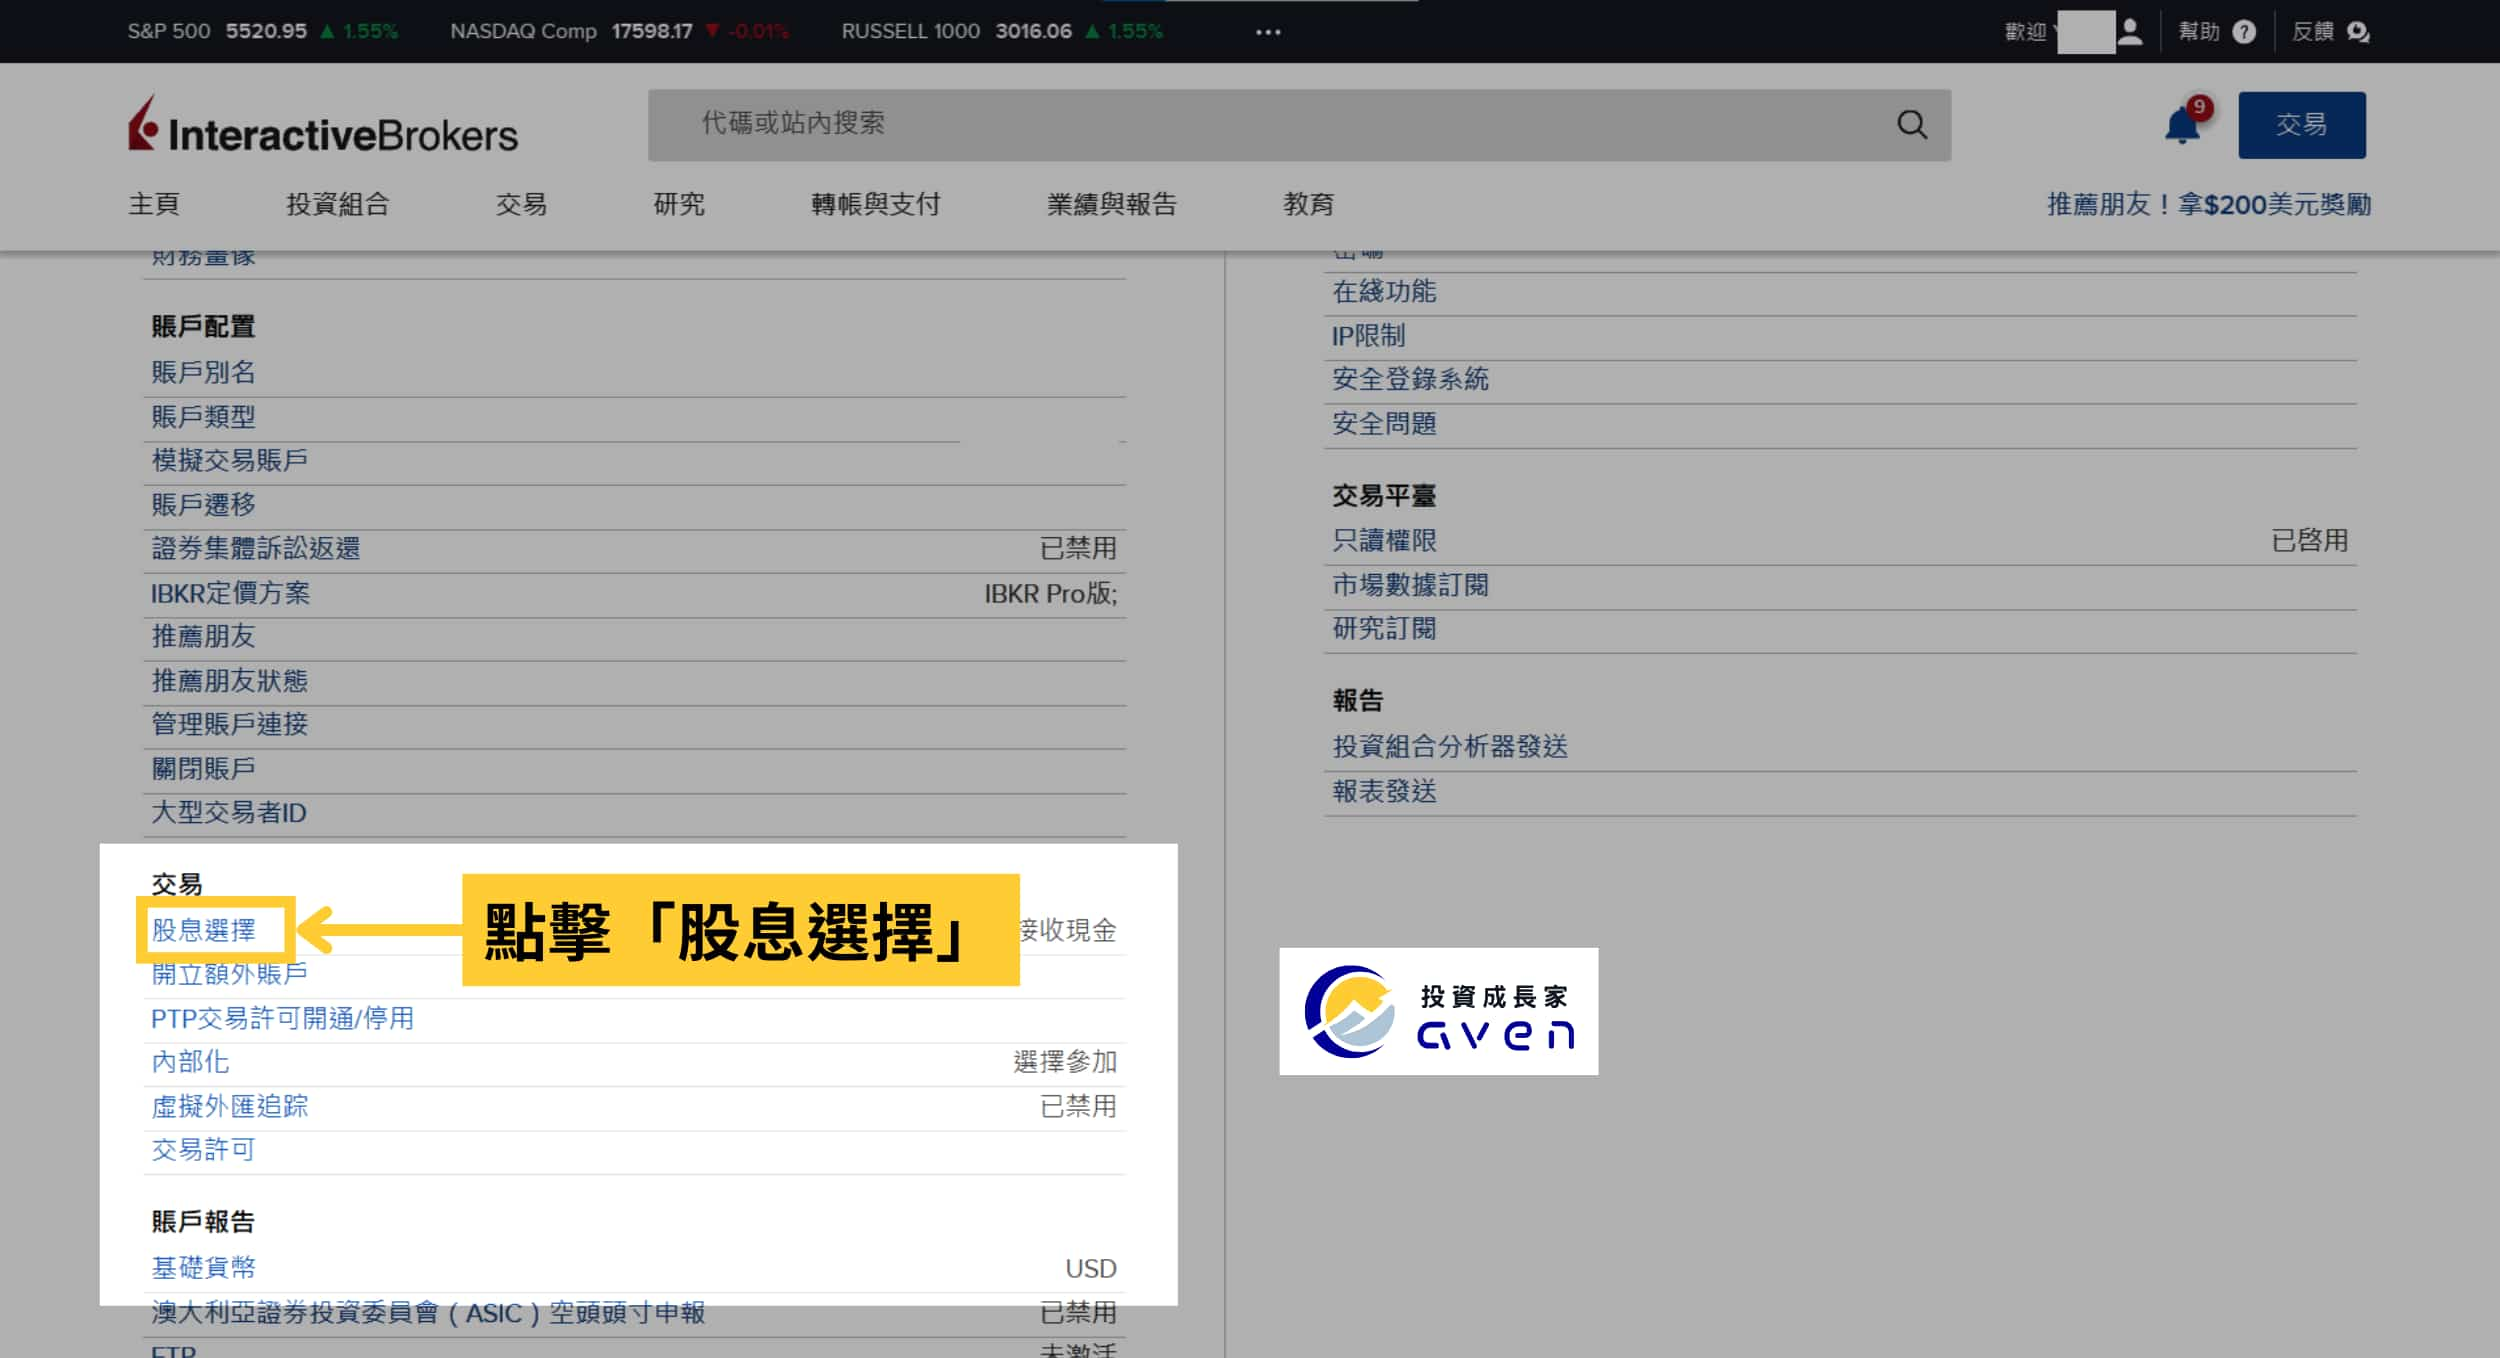Click 已啓用 status next to 只讀權限
Image resolution: width=2500 pixels, height=1358 pixels.
coord(2309,541)
